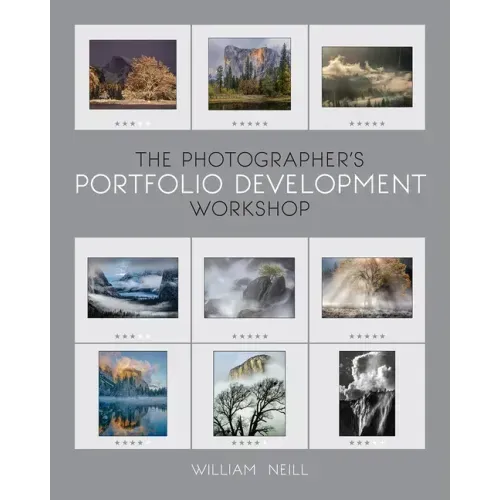Click the sunbeams through oak tree thumbnail
This screenshot has width=500, height=500.
(x=367, y=287)
